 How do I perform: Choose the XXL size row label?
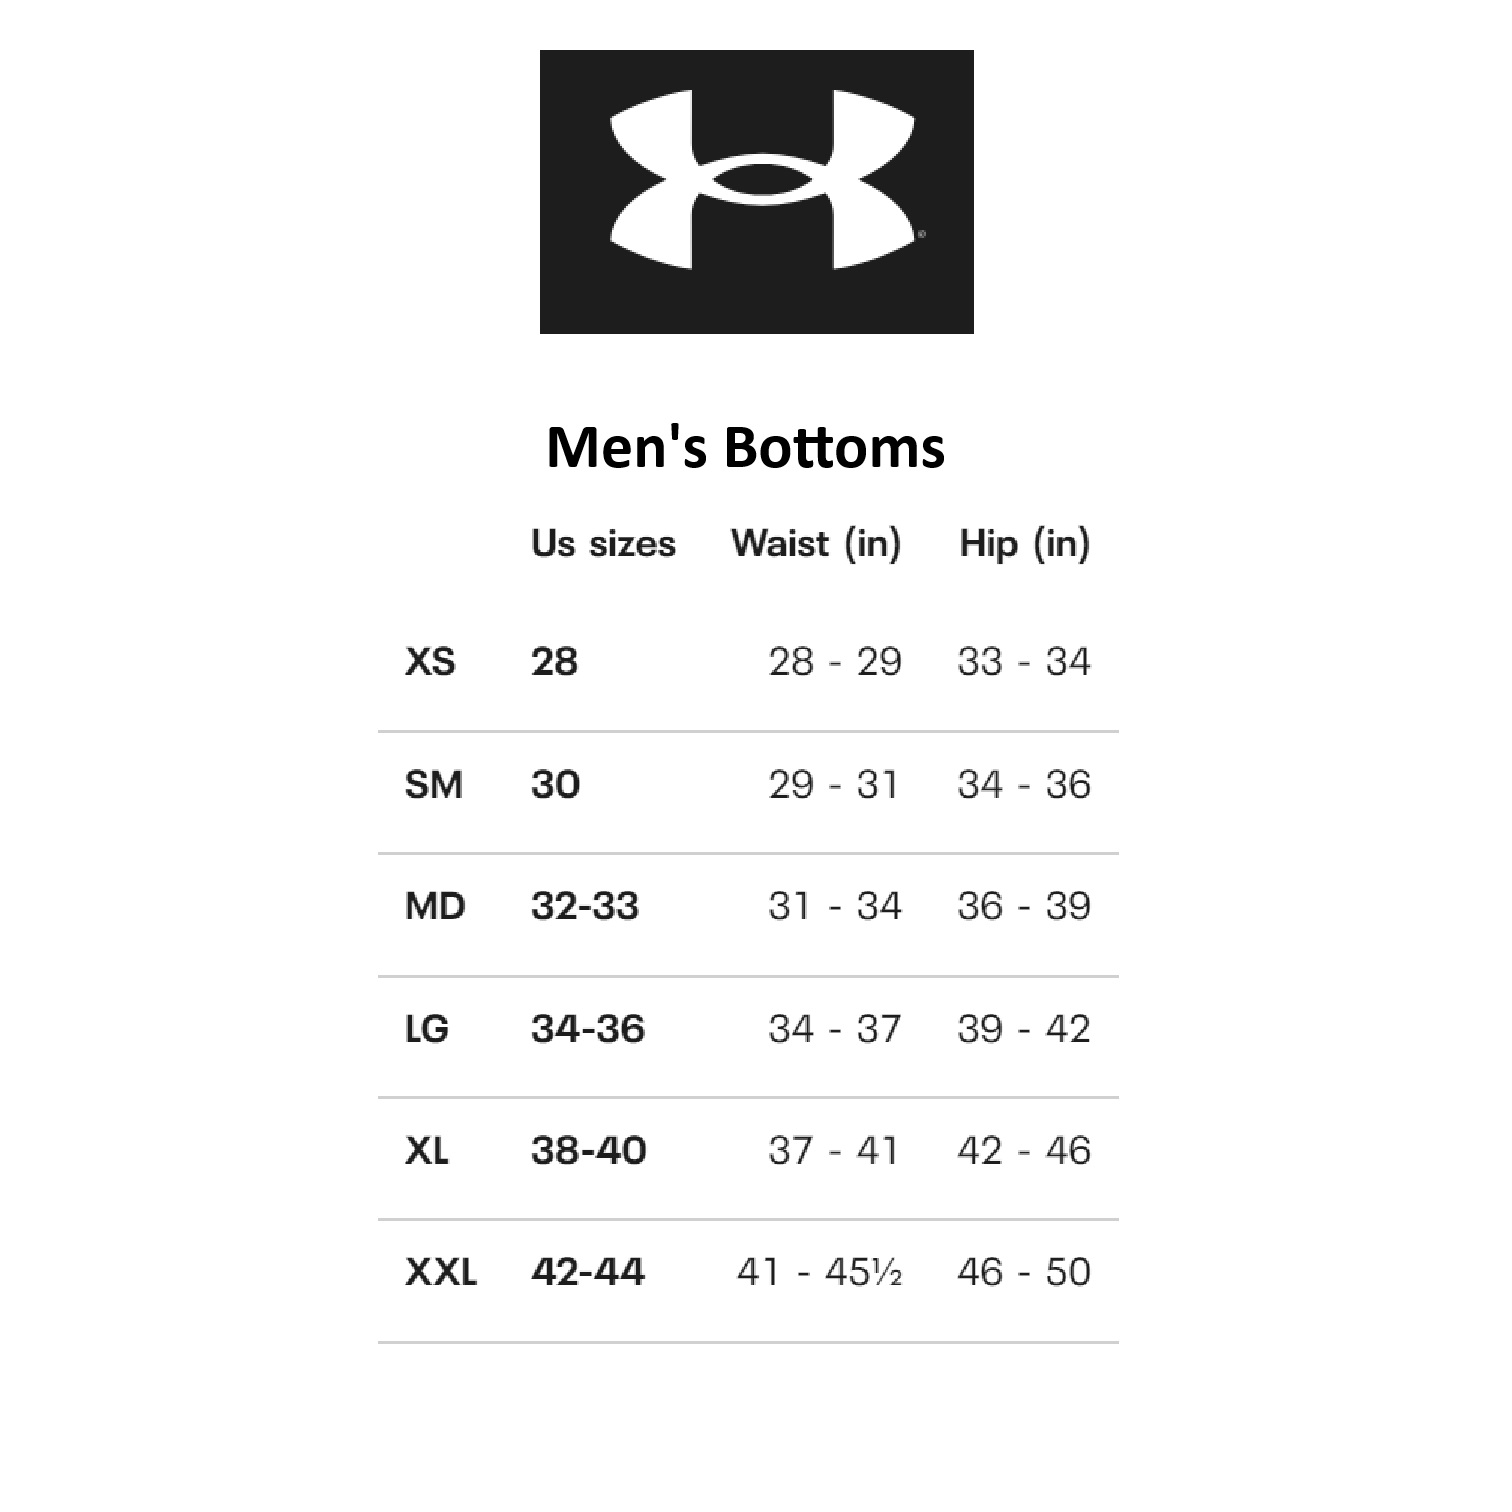pos(441,1273)
